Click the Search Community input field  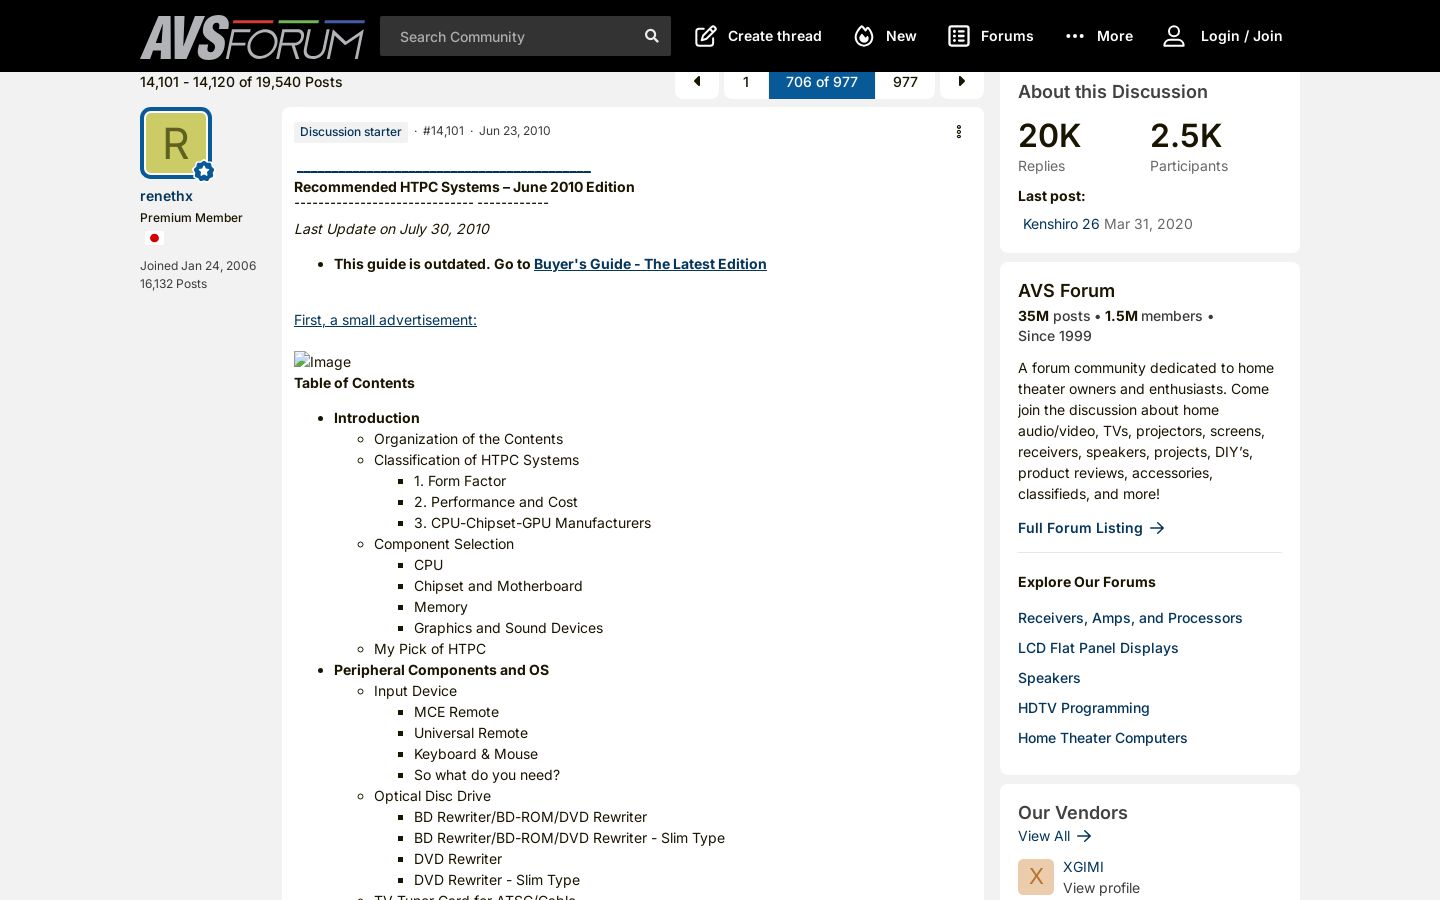[510, 36]
